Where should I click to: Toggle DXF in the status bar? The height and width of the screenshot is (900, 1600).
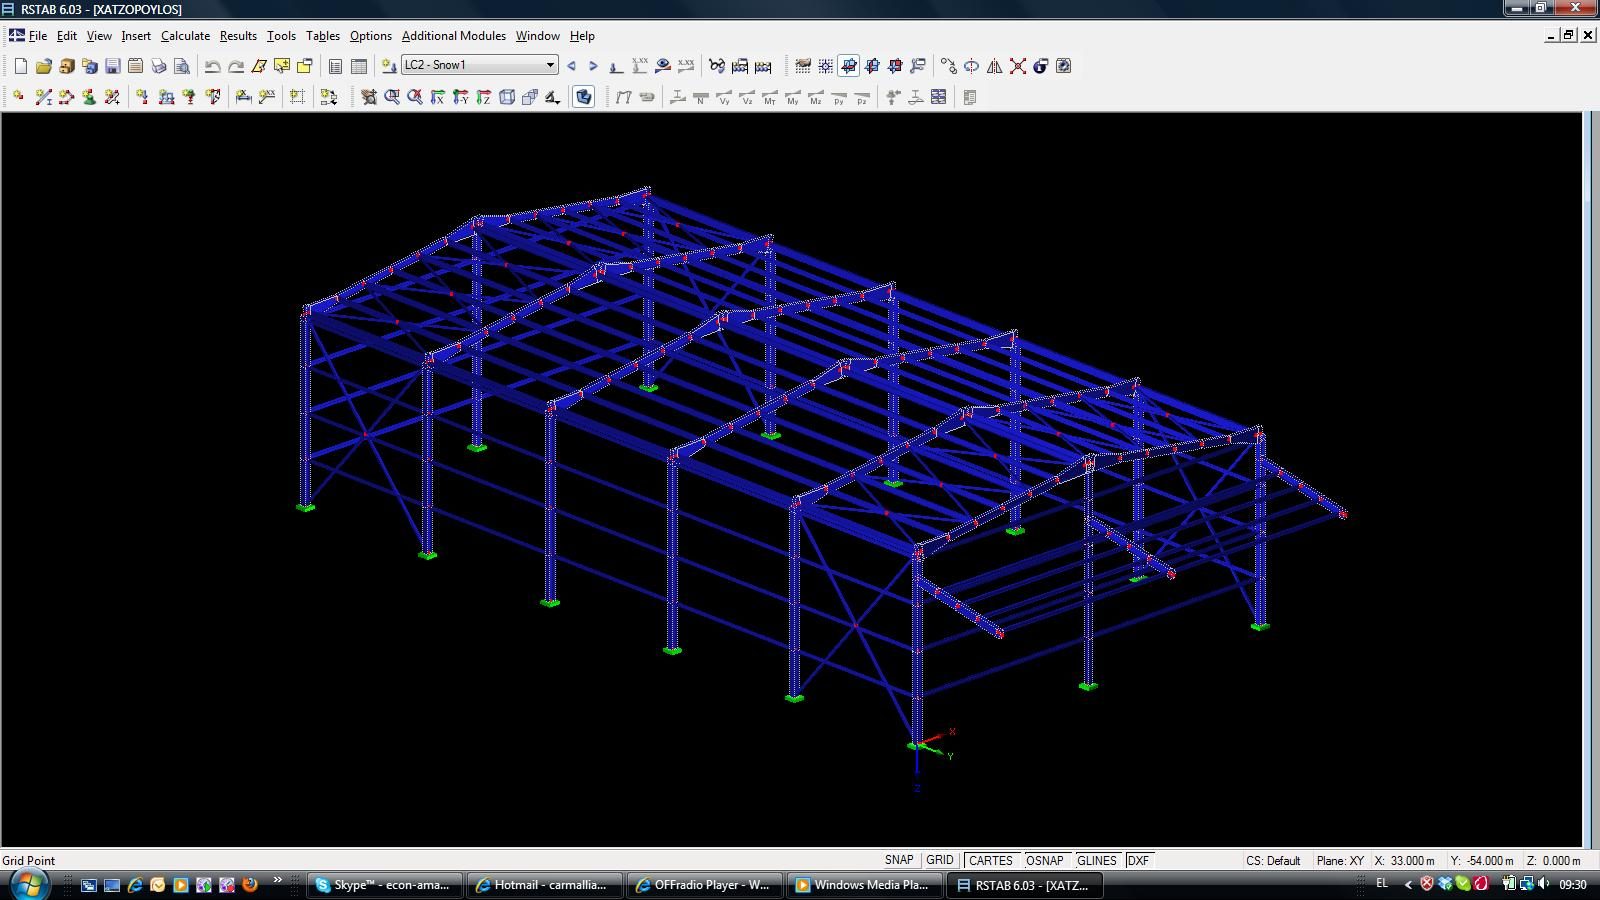tap(1138, 860)
